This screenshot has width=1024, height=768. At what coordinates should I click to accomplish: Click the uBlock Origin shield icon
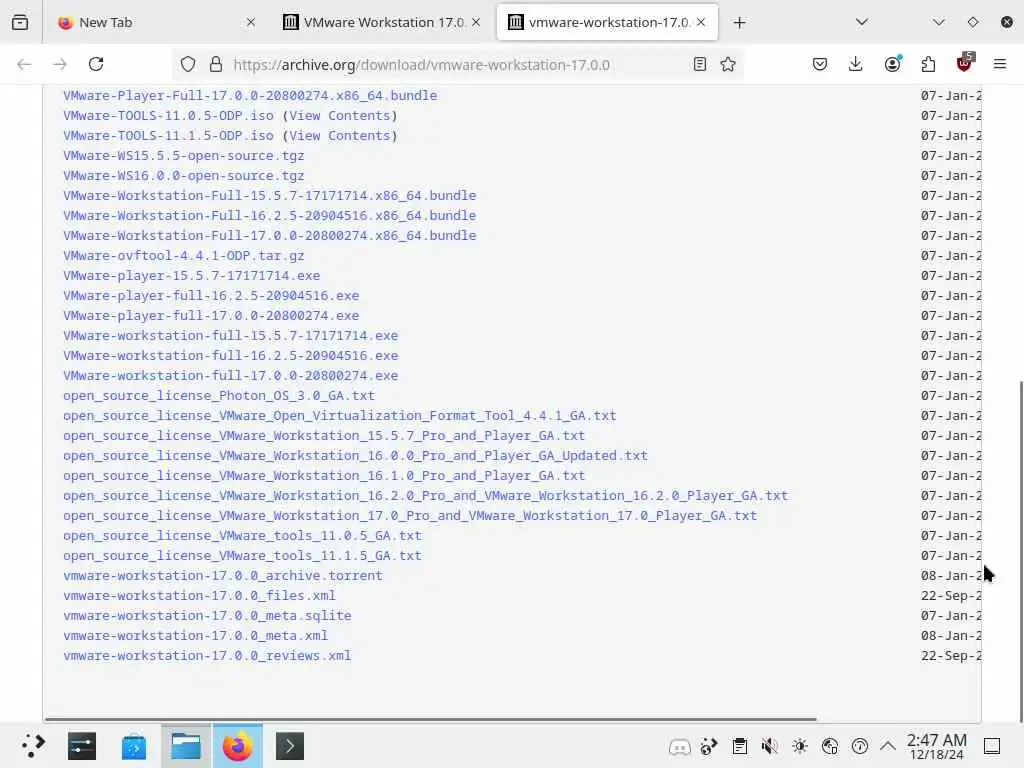click(x=965, y=63)
